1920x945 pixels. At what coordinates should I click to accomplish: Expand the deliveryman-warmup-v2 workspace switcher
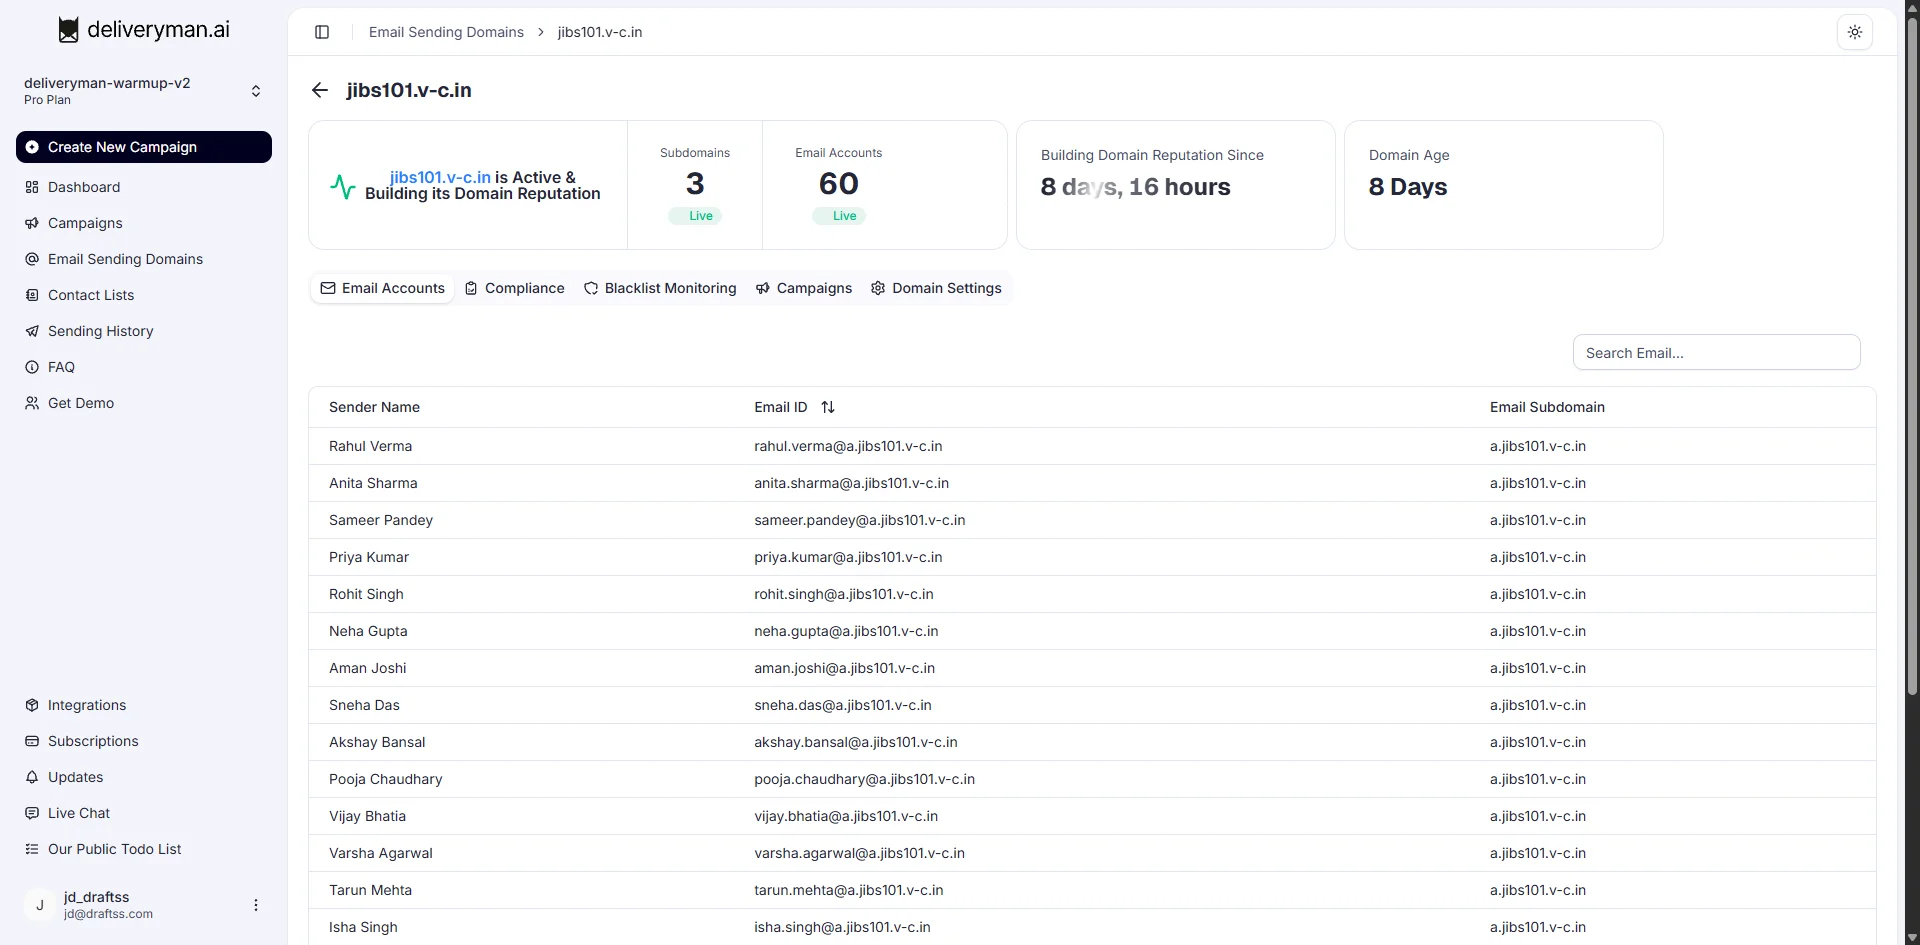[255, 91]
